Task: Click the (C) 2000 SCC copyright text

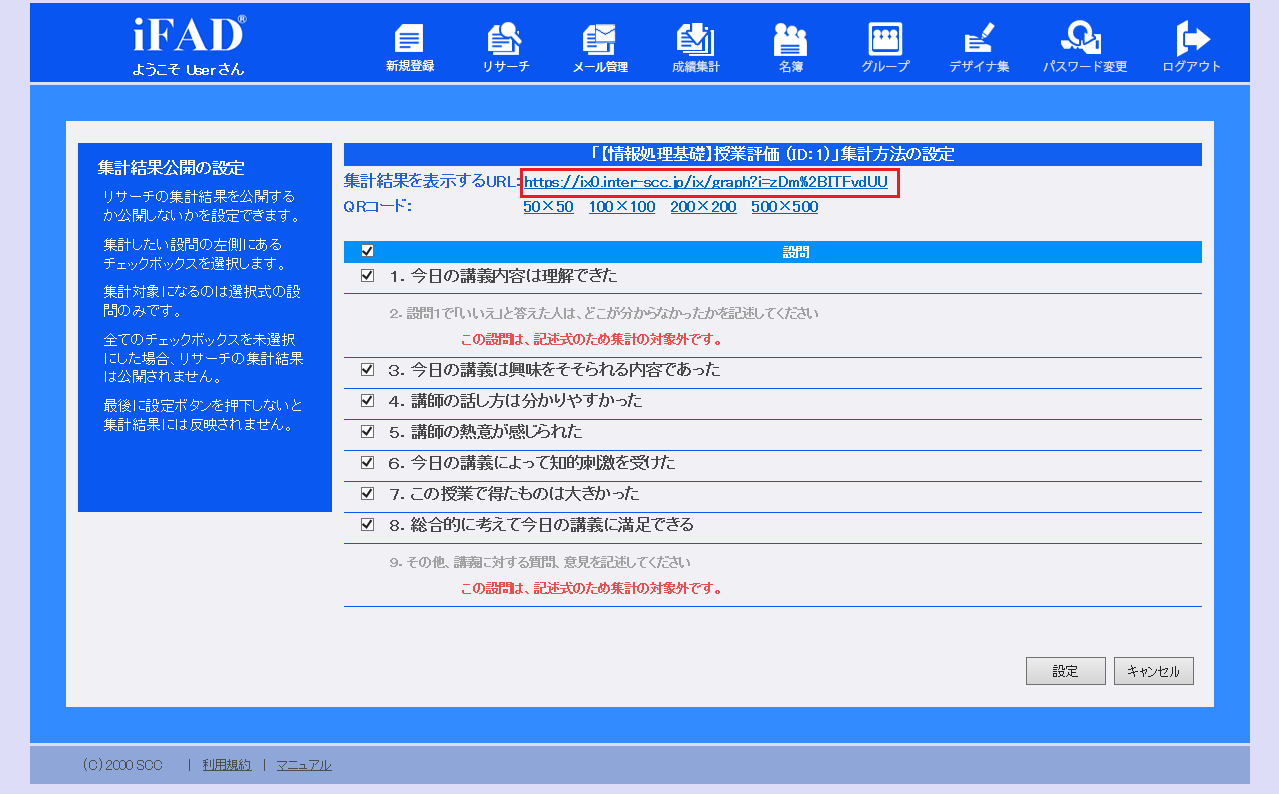Action: point(122,765)
